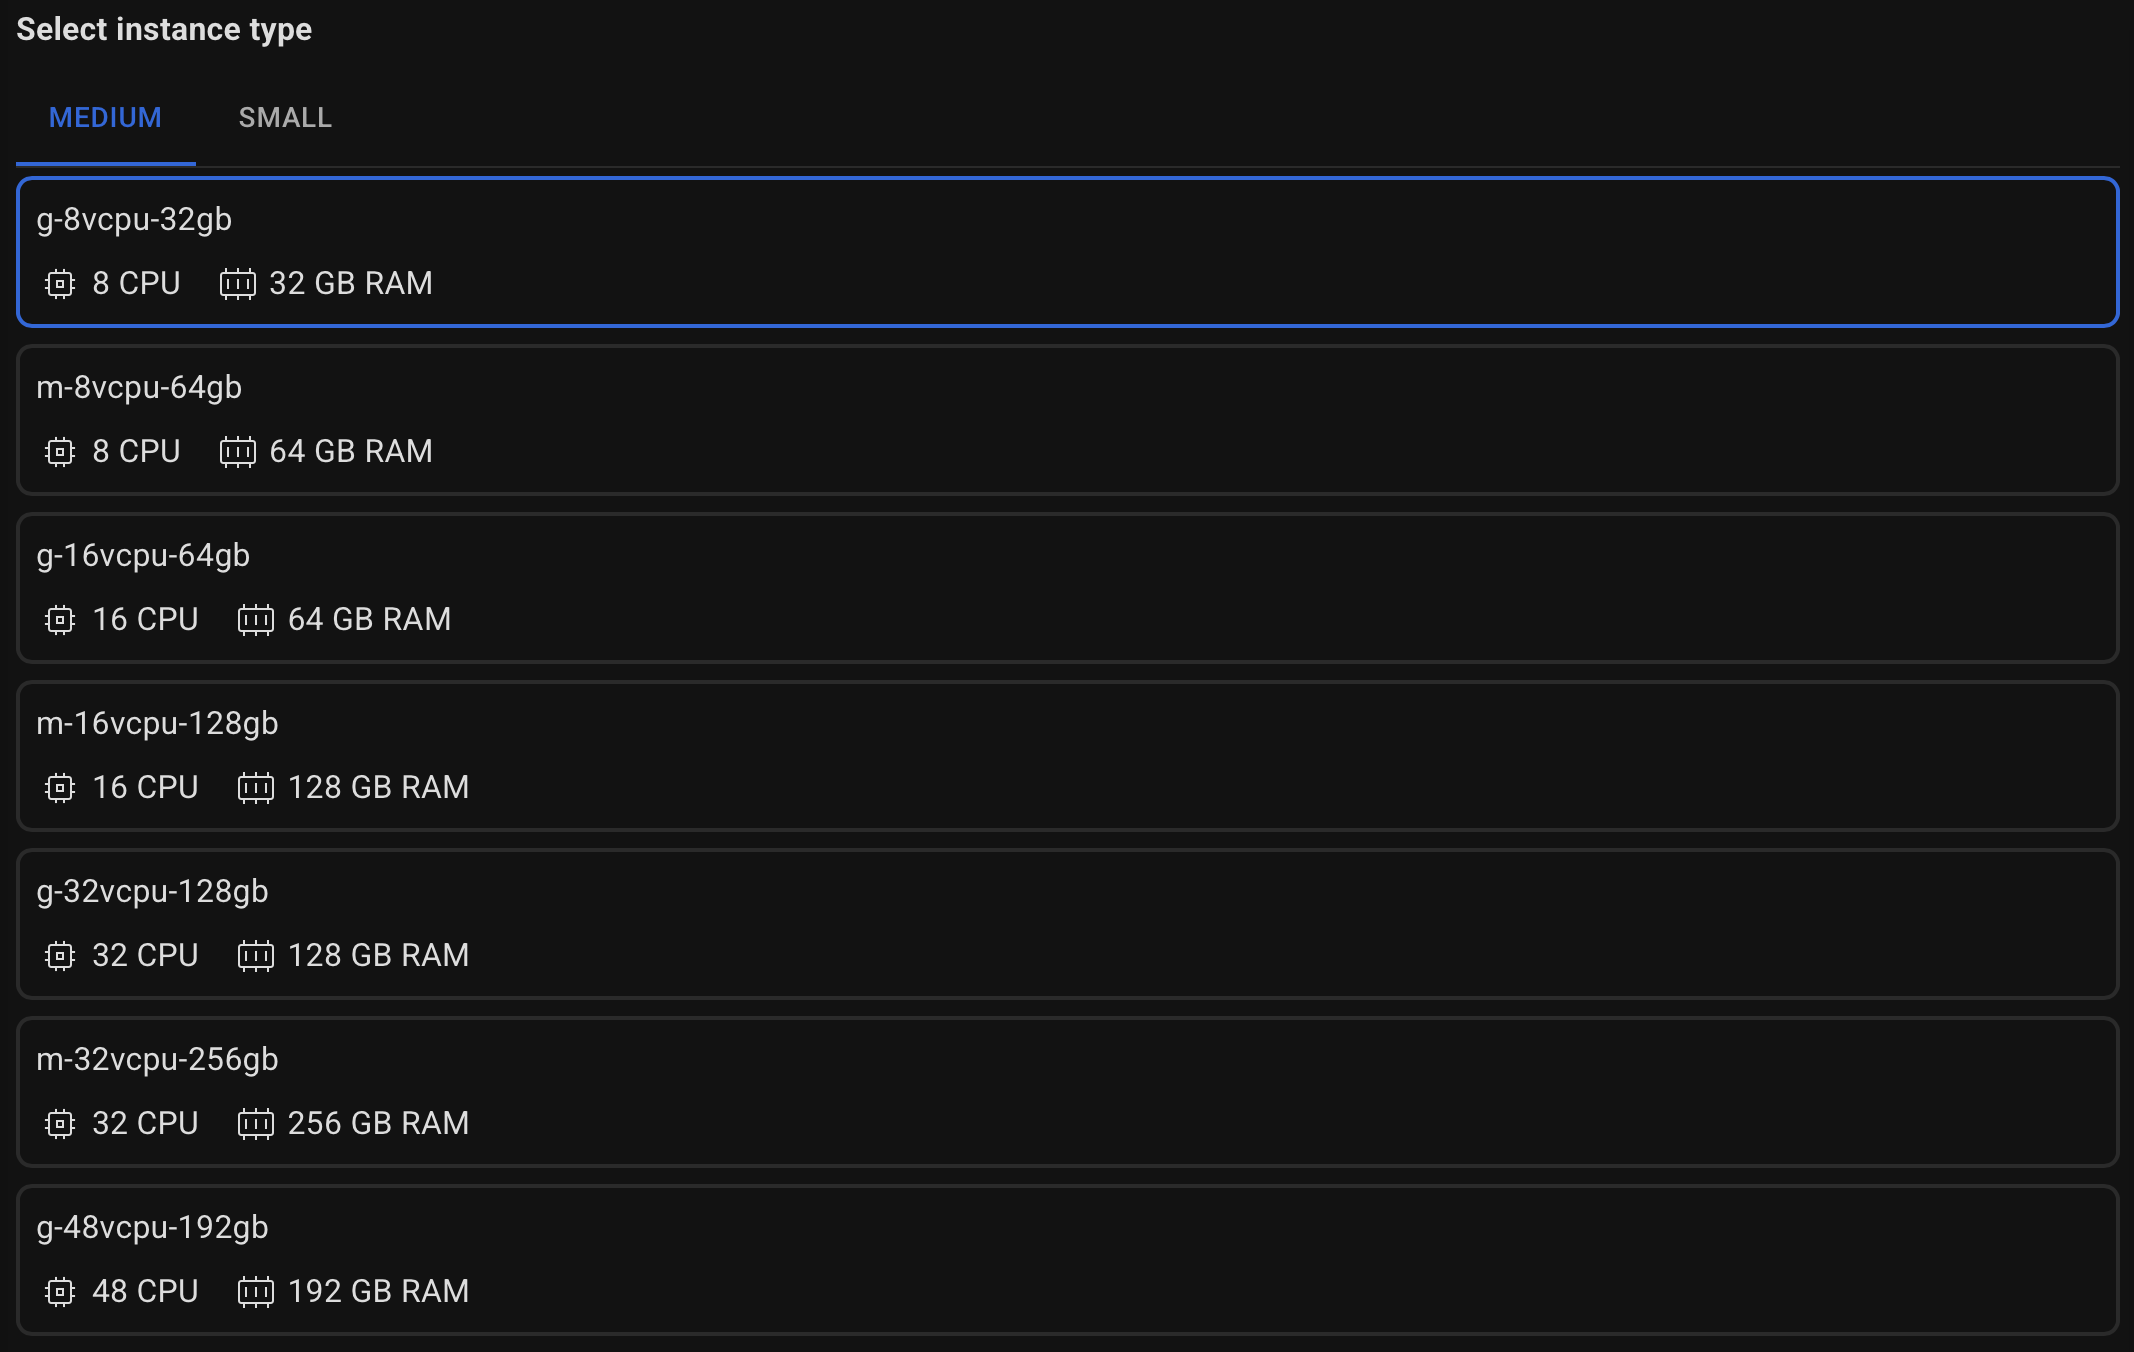Click RAM icon next to 192 GB RAM
Image resolution: width=2134 pixels, height=1352 pixels.
coord(255,1292)
